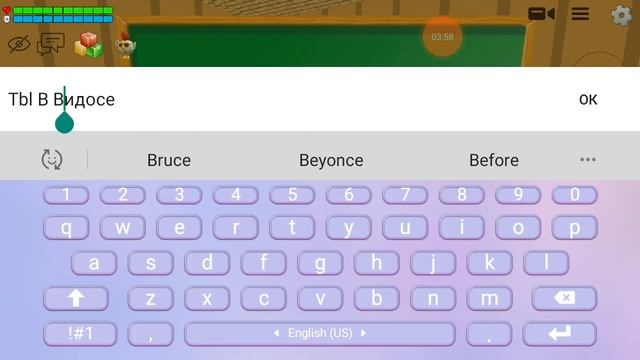Delete a character with the backspace key
This screenshot has height=360, width=640.
tap(564, 298)
